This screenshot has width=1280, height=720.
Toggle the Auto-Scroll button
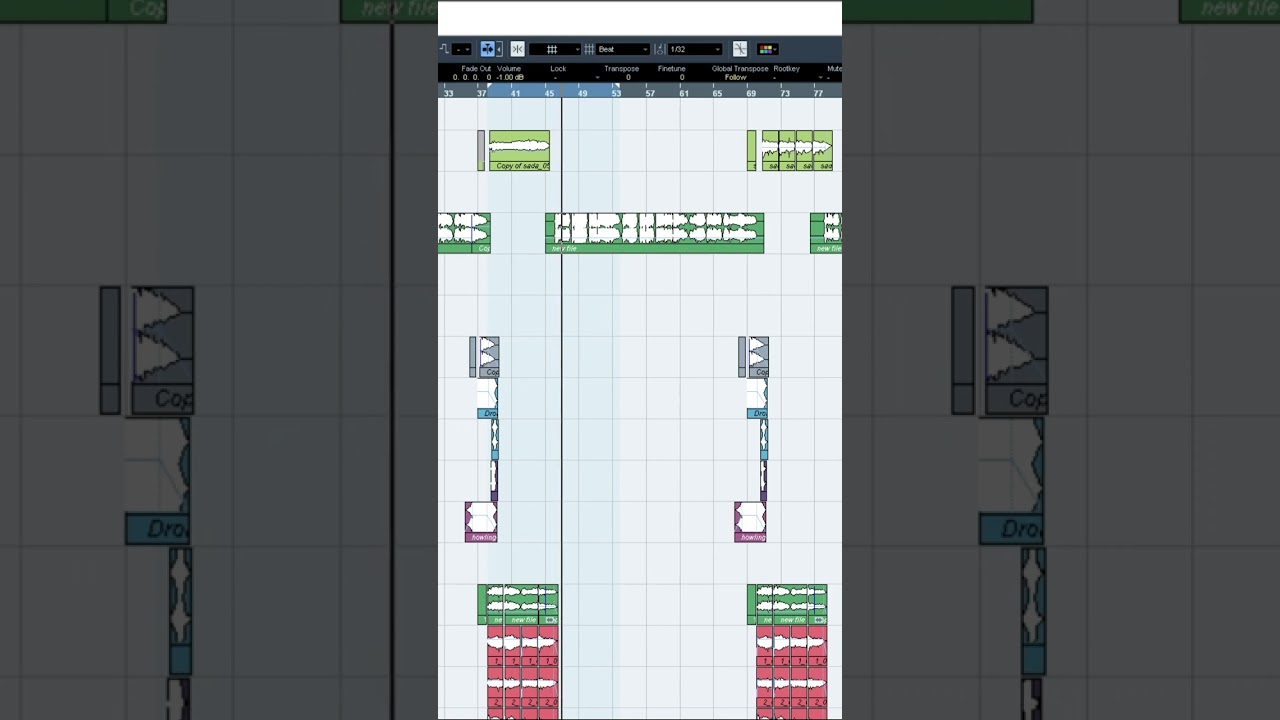tap(487, 49)
